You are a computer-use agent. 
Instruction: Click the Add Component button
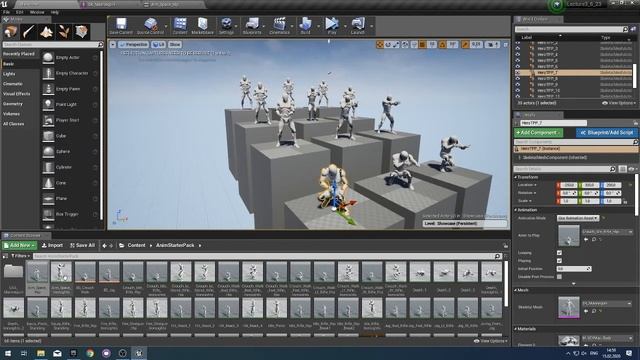point(538,133)
